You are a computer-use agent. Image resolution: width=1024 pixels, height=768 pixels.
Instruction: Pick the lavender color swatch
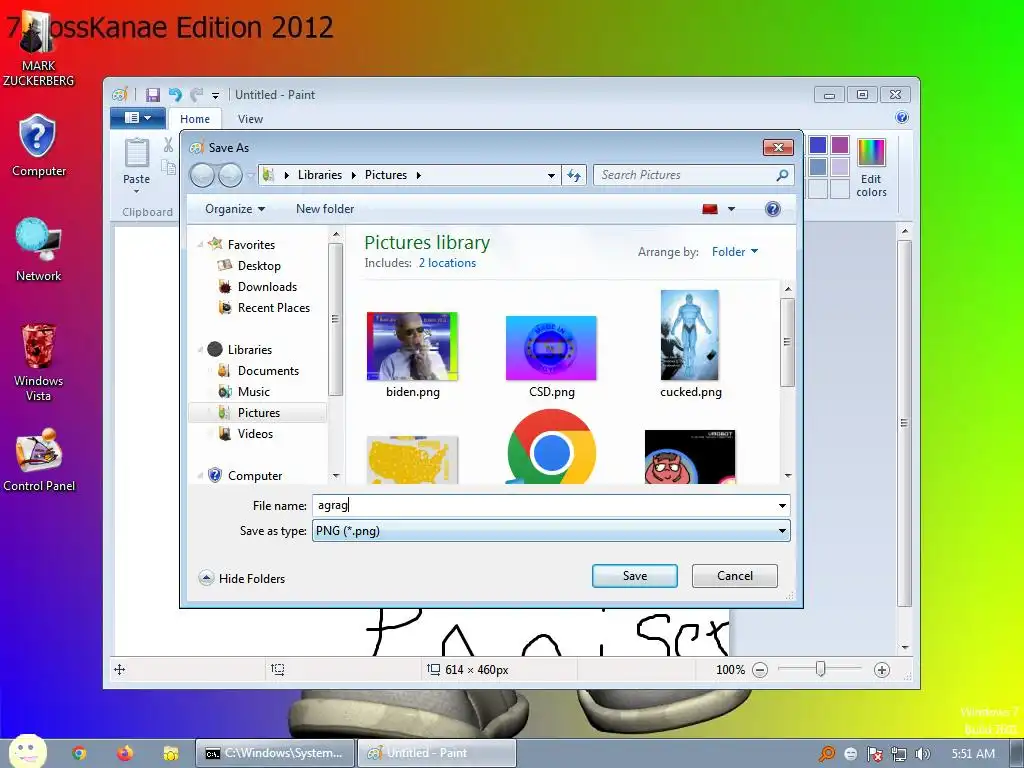coord(840,167)
